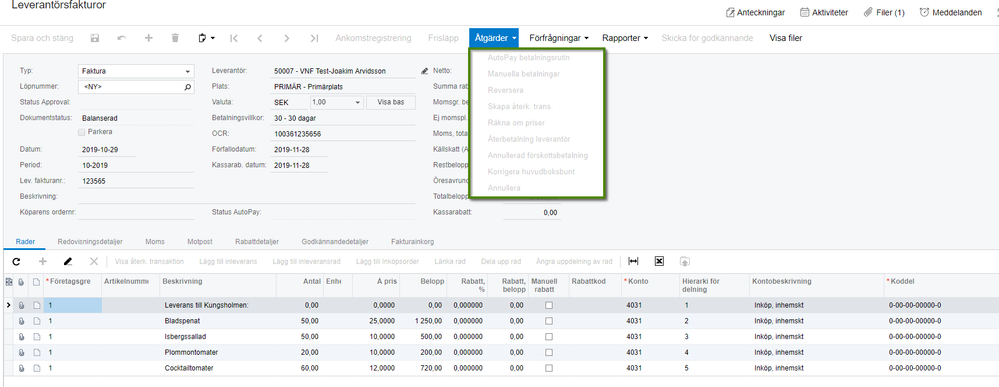Open the Rapporter dropdown menu
Viewport: 999px width, 387px height.
(625, 38)
